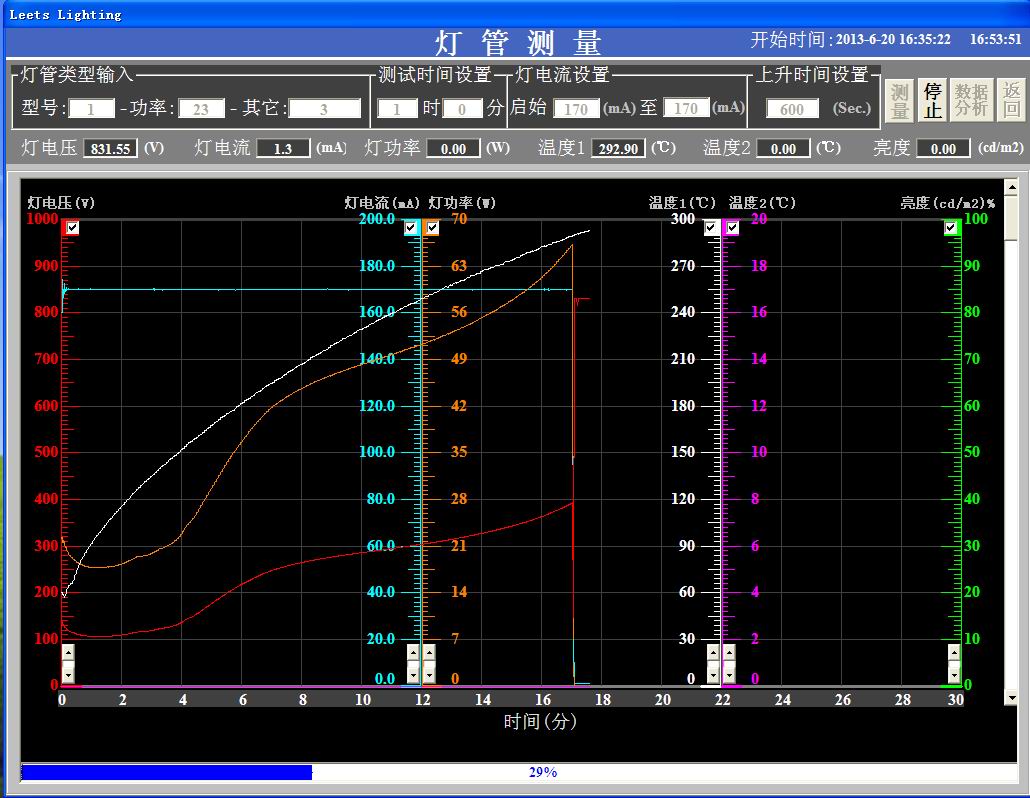Hide the 灯功率 power curve checkbox
This screenshot has width=1030, height=798.
pyautogui.click(x=432, y=228)
